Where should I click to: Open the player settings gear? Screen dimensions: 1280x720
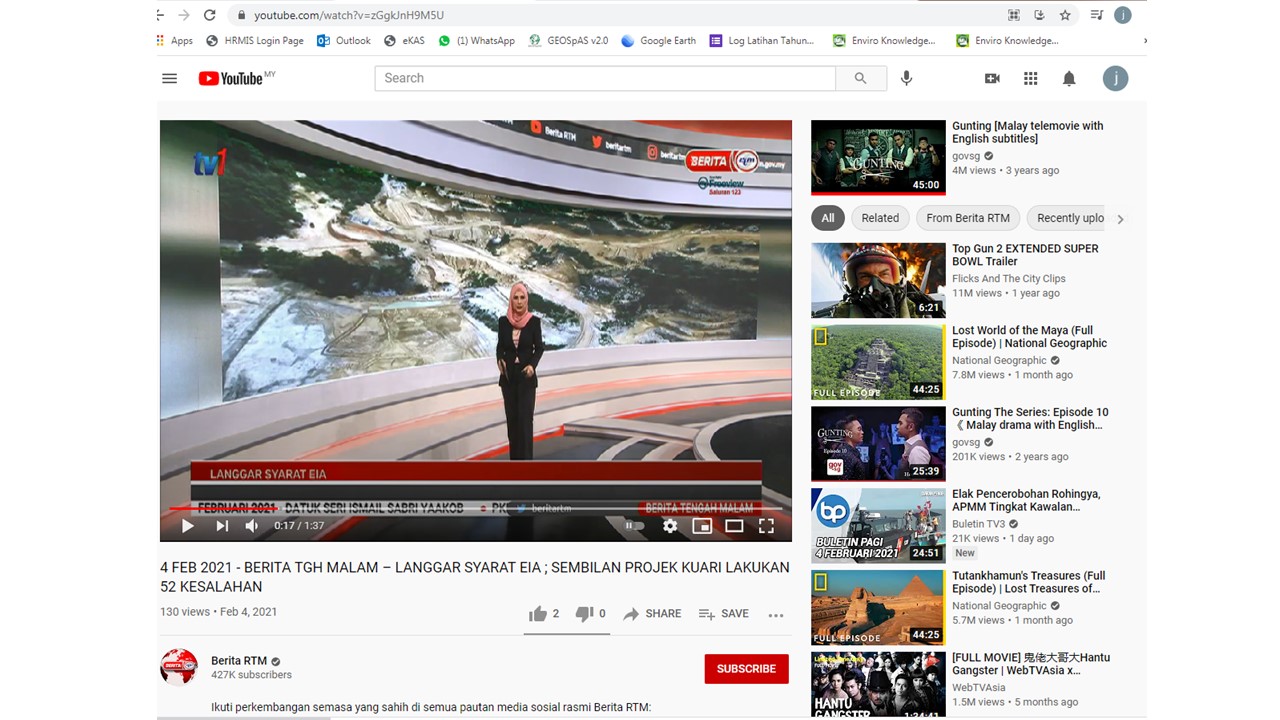tap(670, 526)
